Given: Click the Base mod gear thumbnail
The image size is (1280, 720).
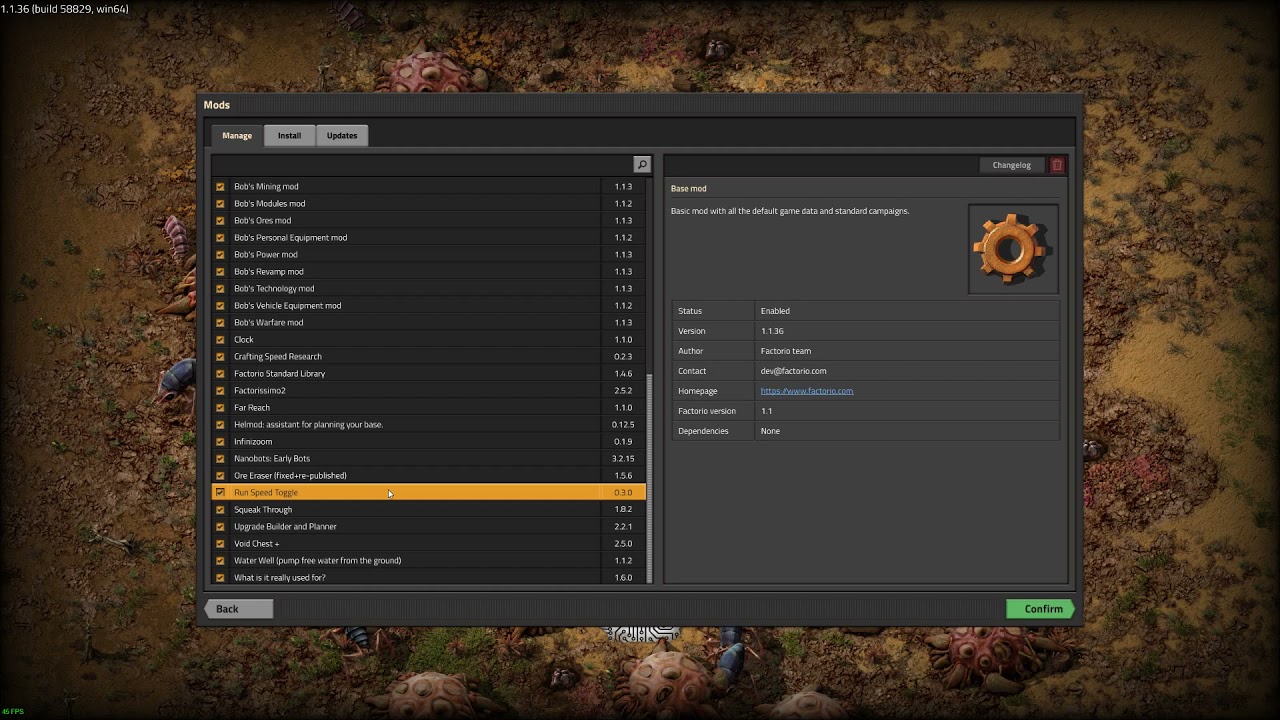Looking at the screenshot, I should click(1013, 249).
